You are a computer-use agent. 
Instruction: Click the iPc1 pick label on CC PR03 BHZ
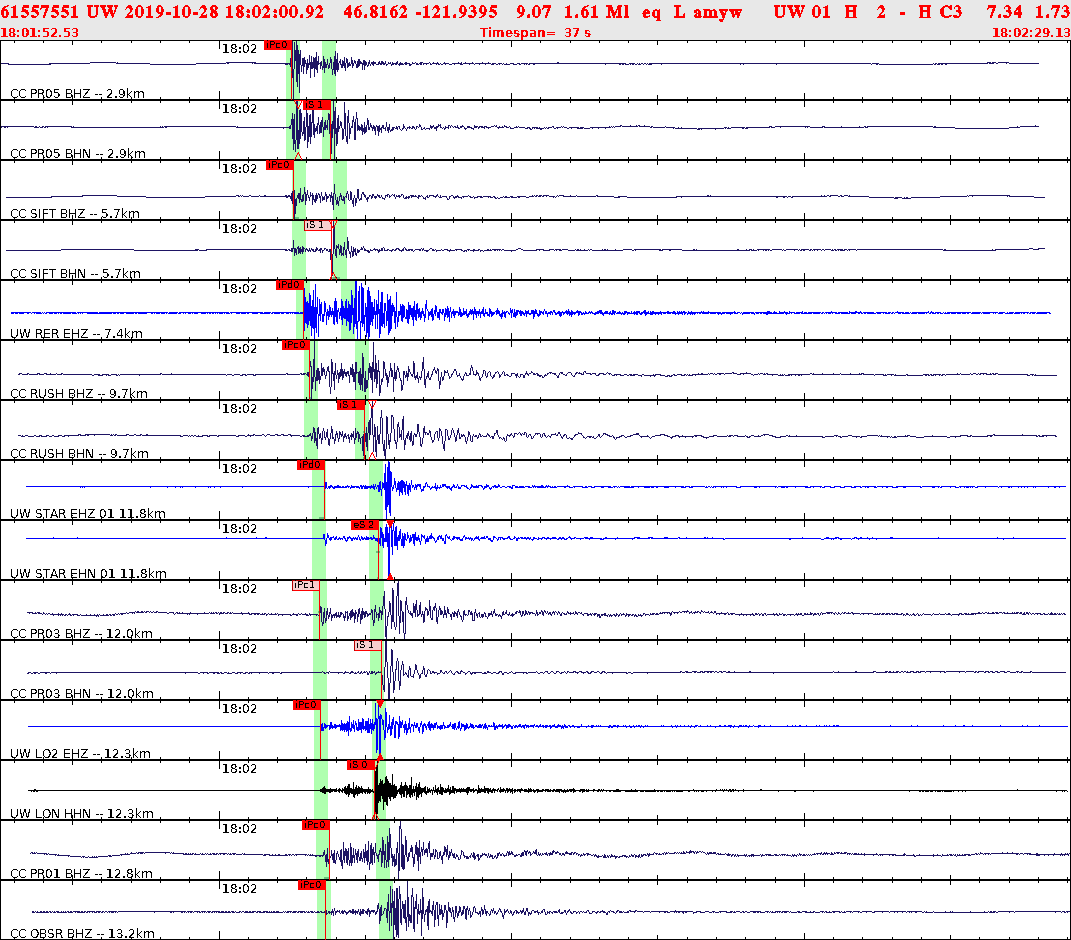305,583
